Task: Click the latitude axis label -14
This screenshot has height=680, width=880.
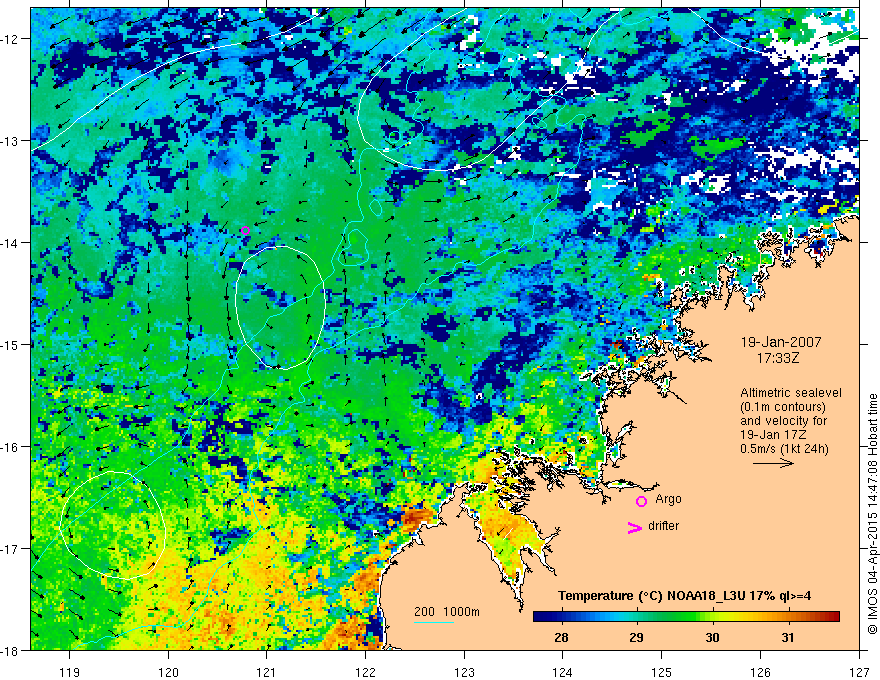Action: (11, 242)
